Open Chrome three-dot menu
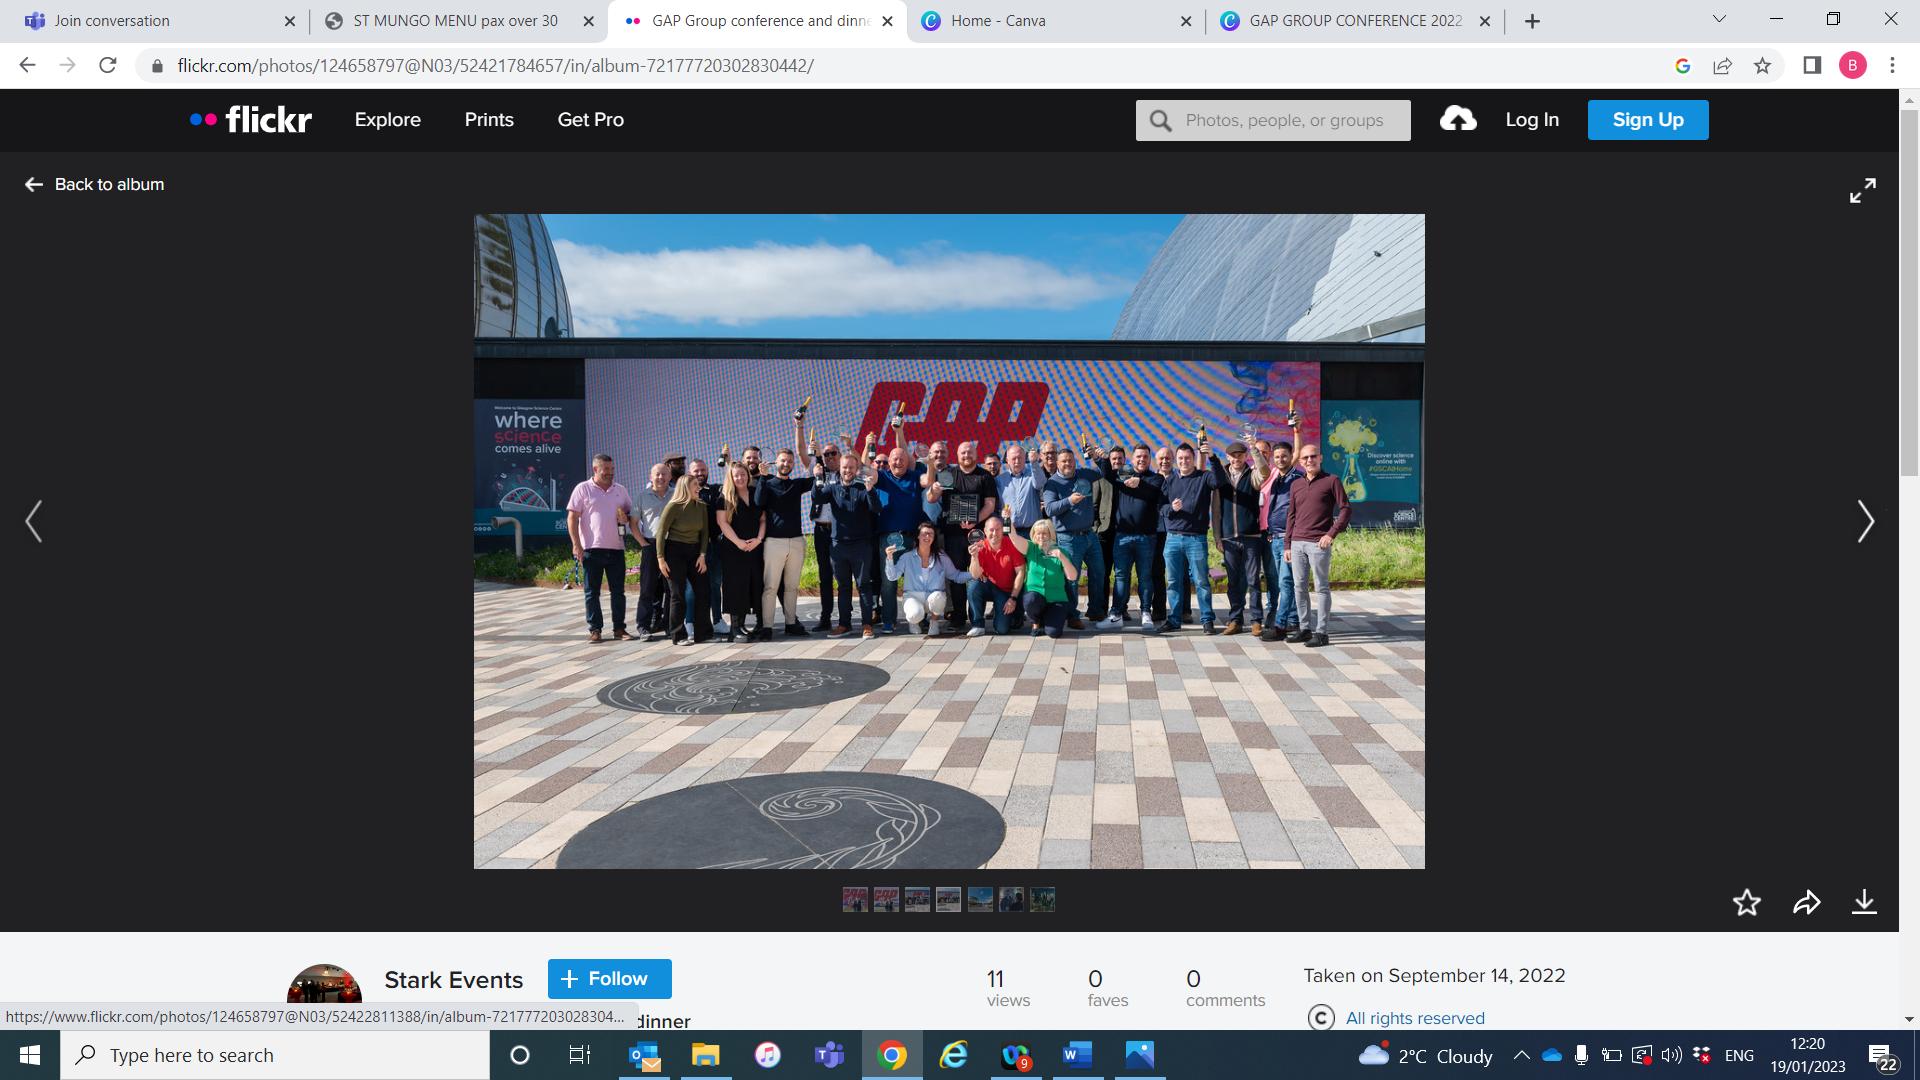The height and width of the screenshot is (1080, 1920). (1892, 66)
